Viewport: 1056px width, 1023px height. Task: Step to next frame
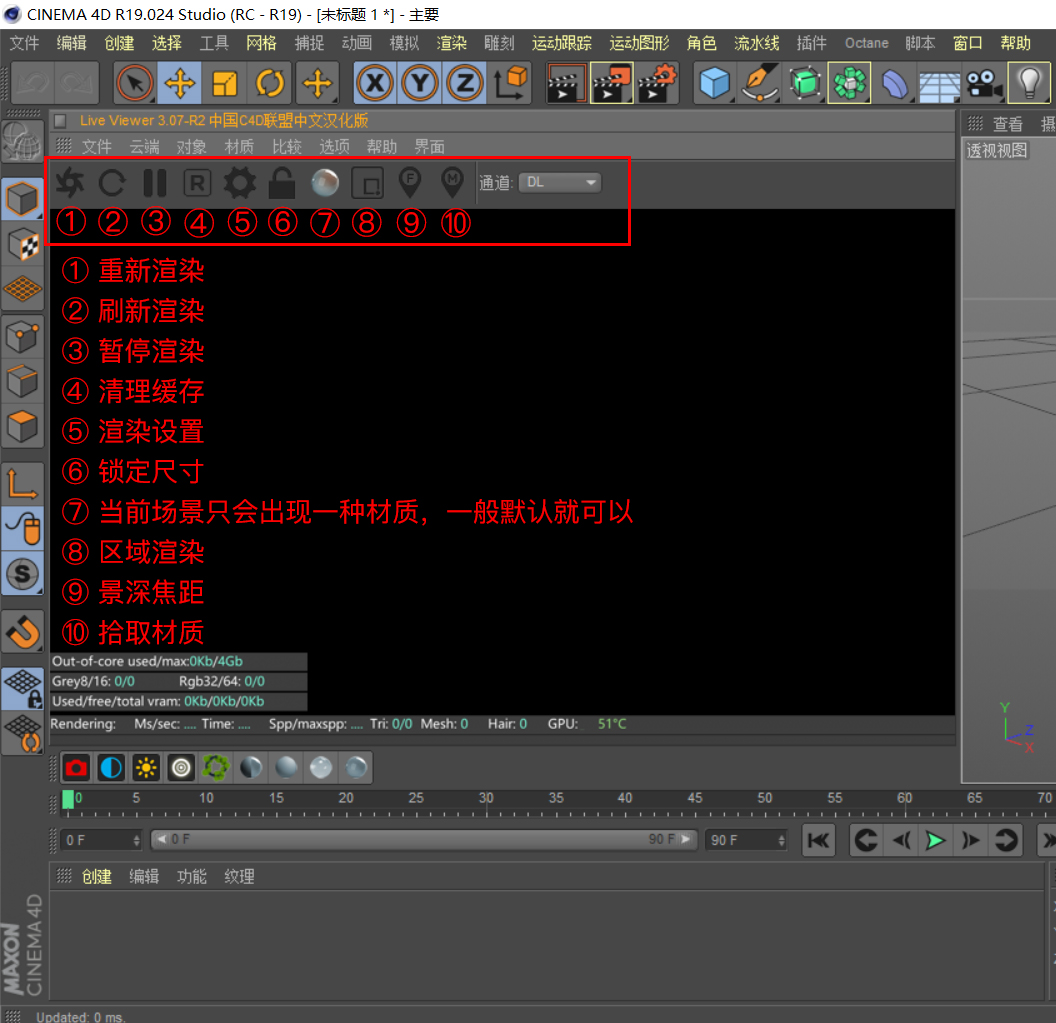pos(970,840)
